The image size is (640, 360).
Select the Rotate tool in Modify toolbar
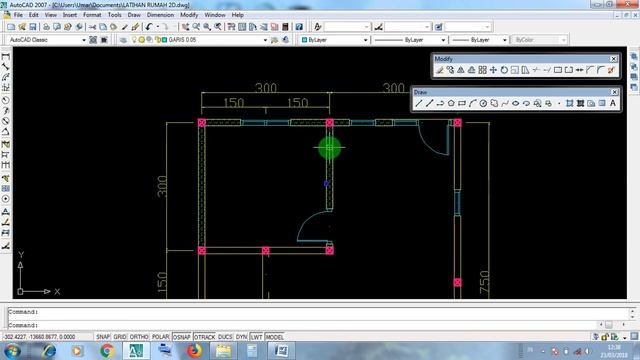[504, 70]
